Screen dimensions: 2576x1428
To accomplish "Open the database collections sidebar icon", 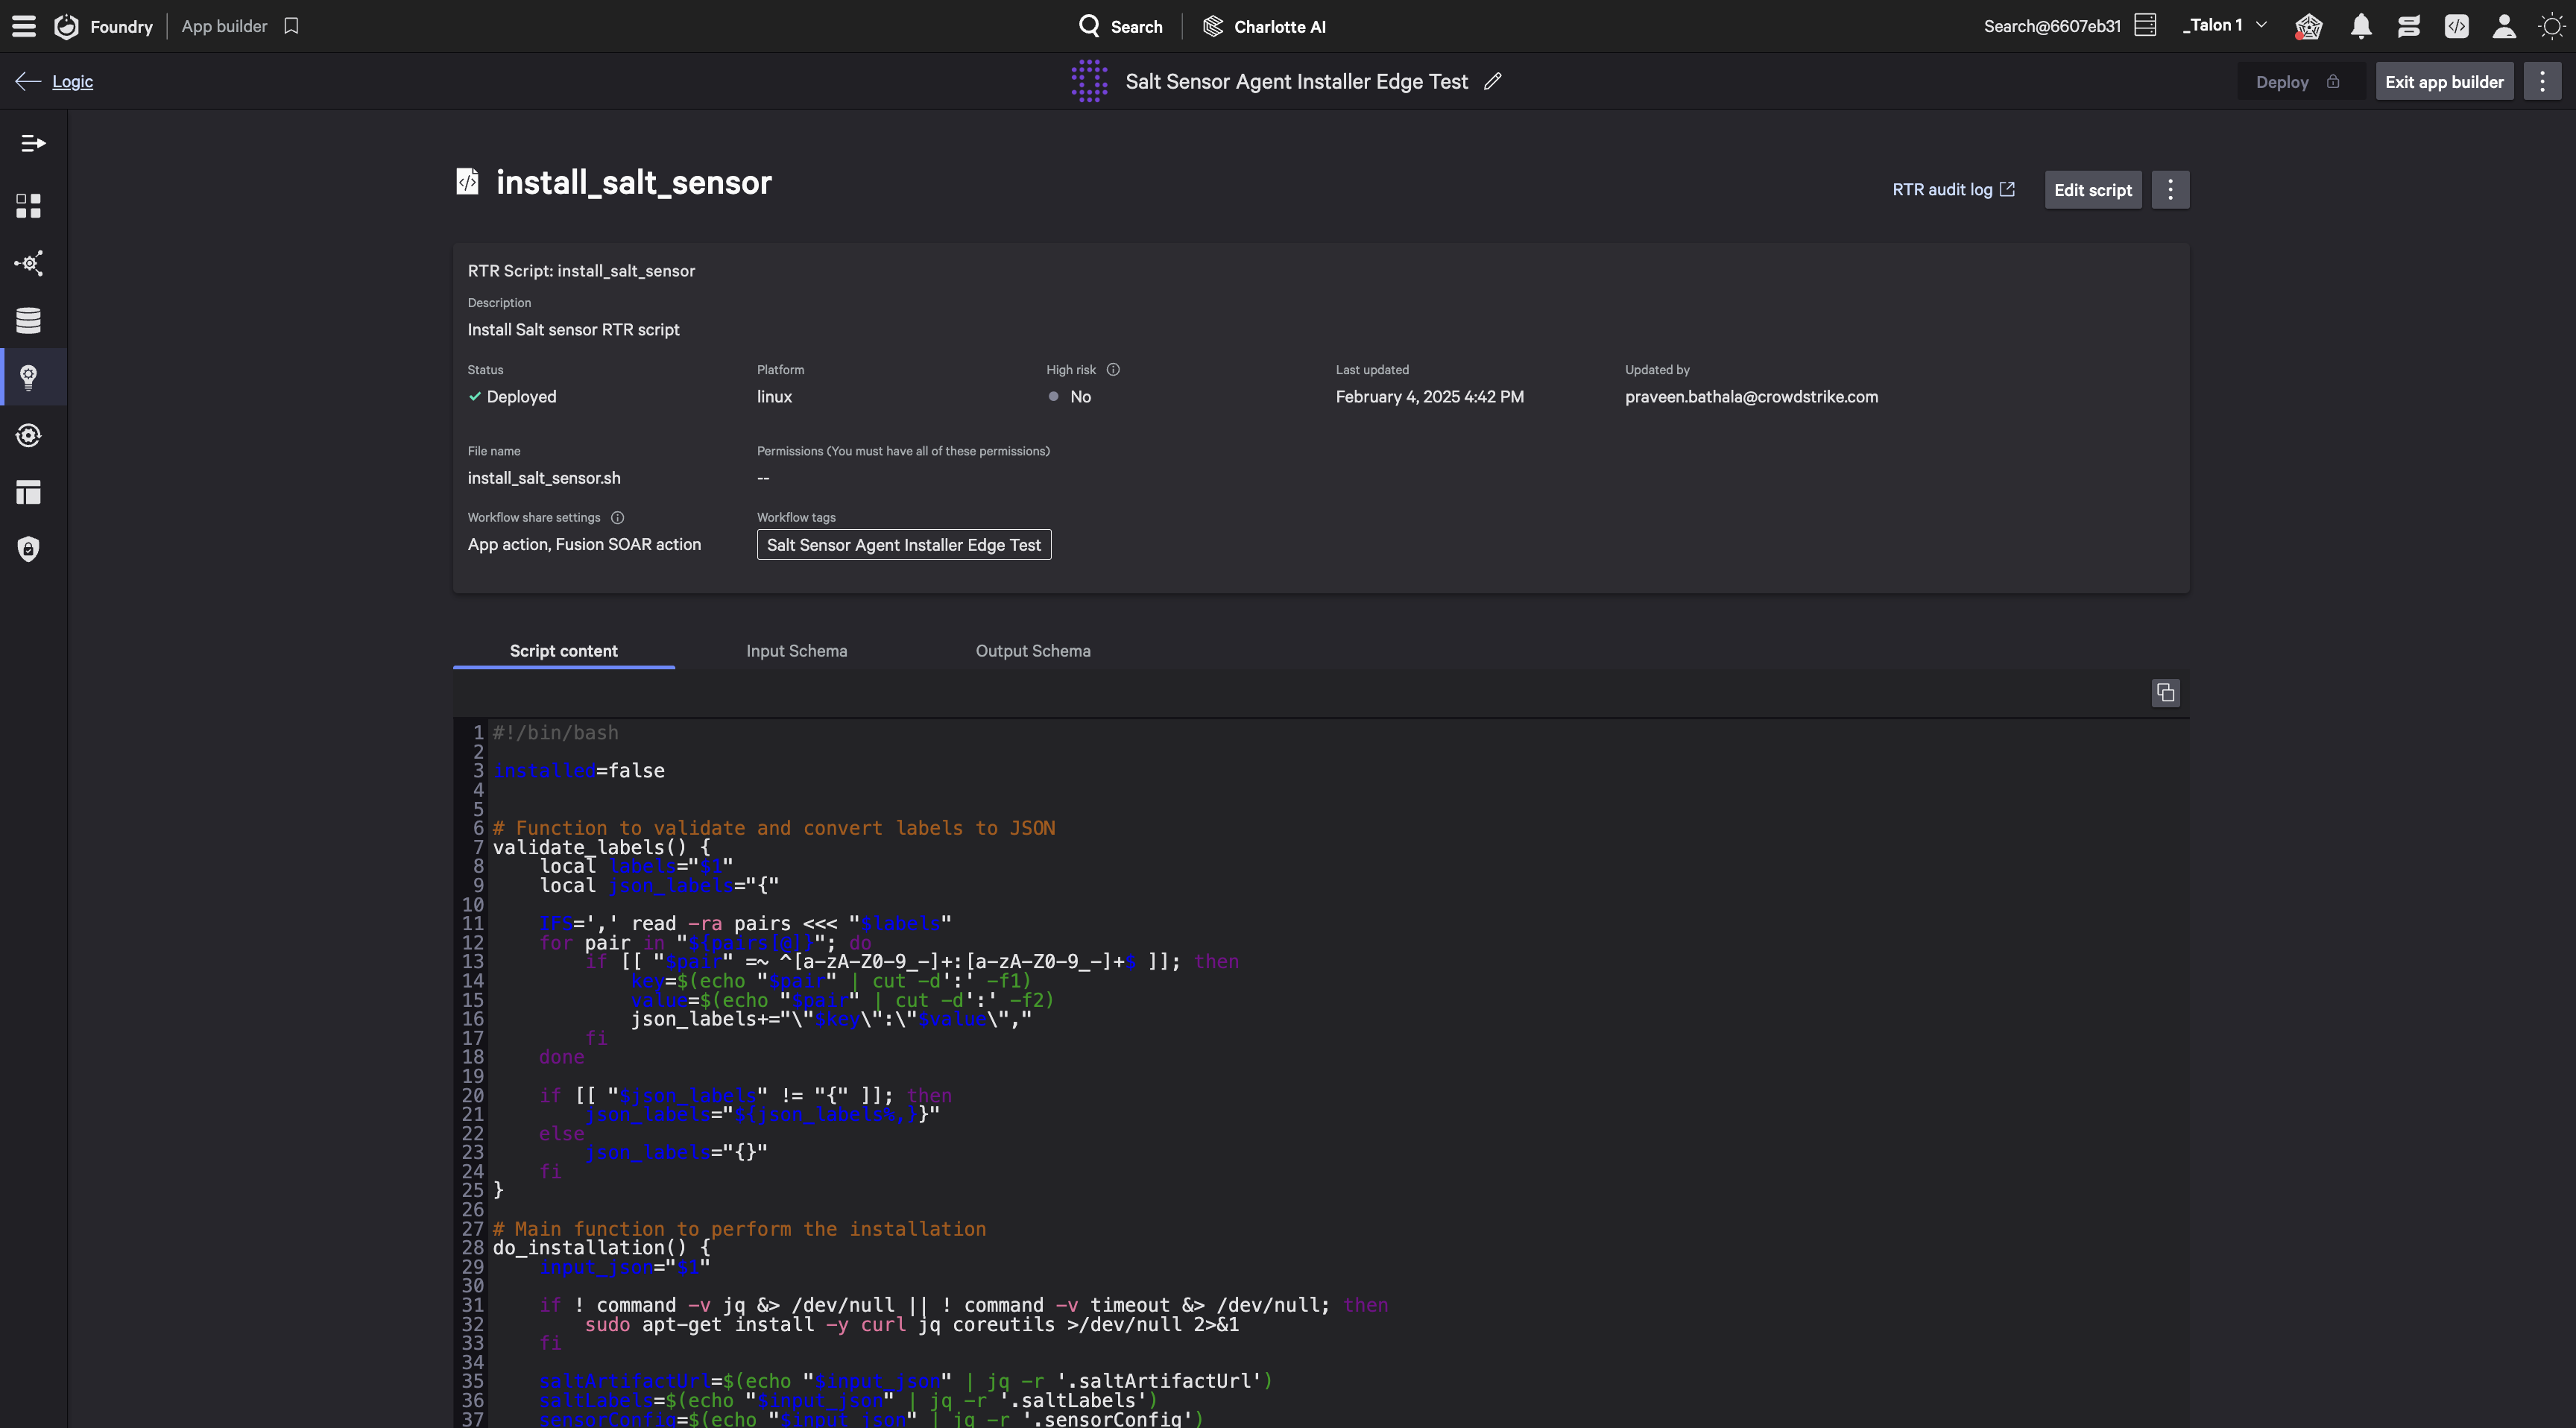I will pos(29,320).
